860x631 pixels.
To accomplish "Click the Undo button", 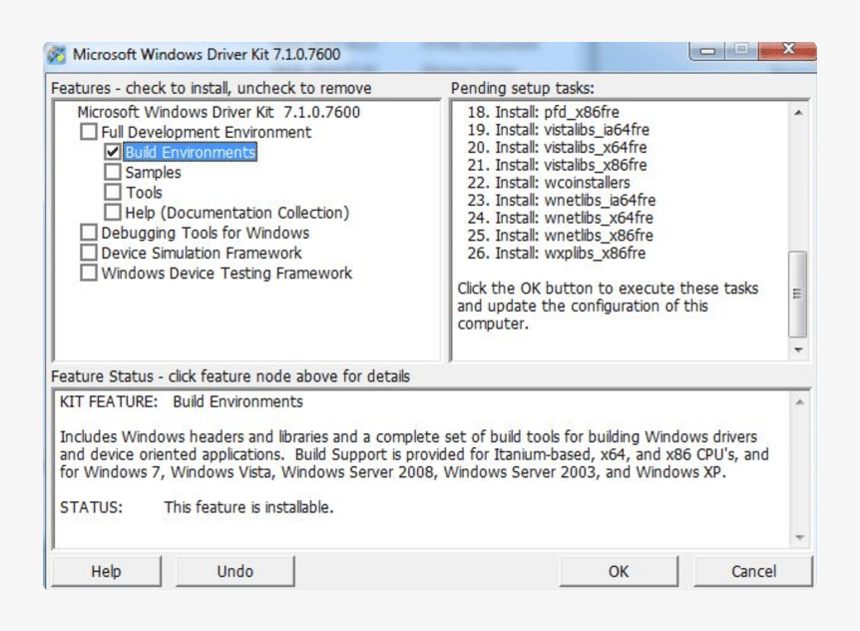I will pyautogui.click(x=235, y=571).
